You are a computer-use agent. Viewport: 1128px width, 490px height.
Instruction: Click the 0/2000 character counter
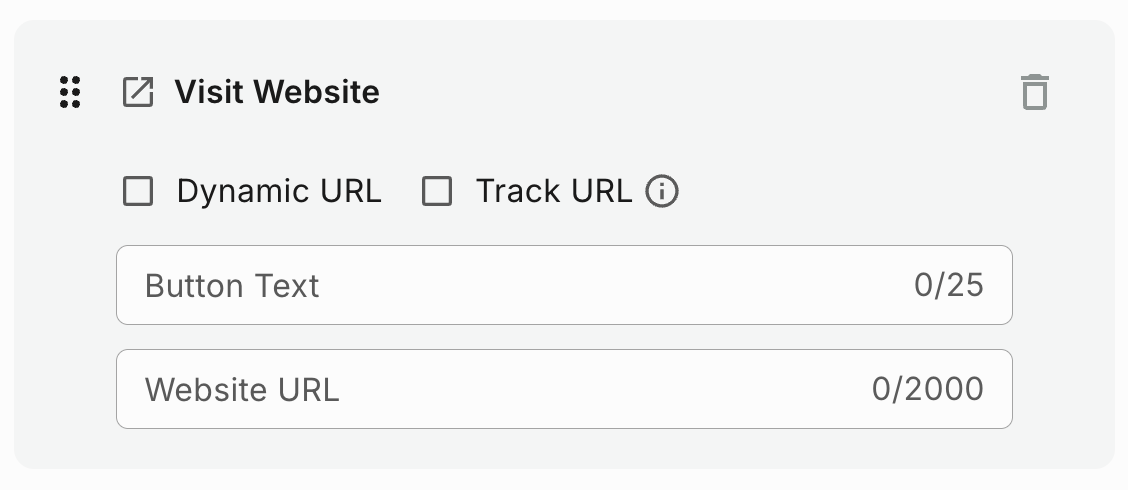tap(928, 389)
